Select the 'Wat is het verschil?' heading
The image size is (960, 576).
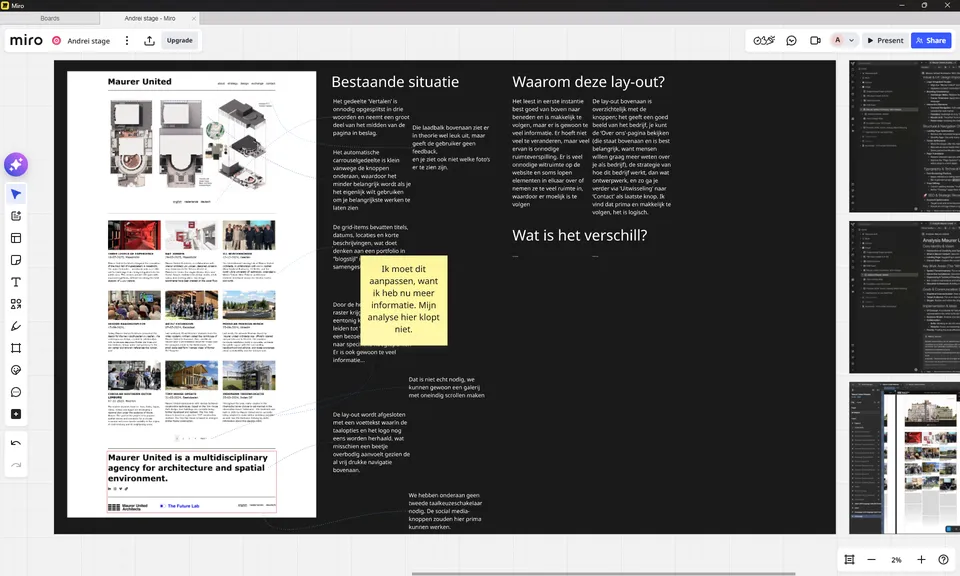click(579, 236)
